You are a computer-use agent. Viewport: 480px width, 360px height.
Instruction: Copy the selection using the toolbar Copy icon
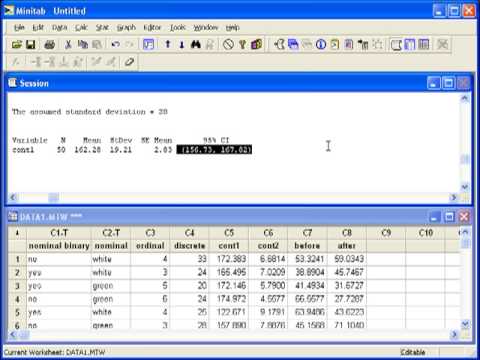[83, 44]
